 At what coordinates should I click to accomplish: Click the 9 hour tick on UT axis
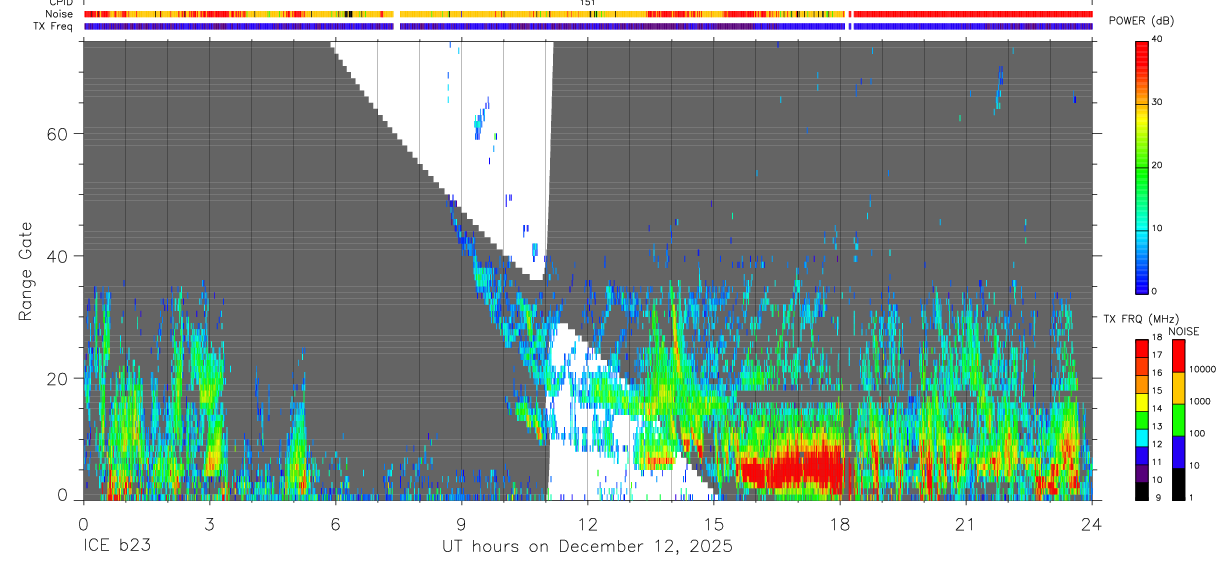(x=461, y=523)
